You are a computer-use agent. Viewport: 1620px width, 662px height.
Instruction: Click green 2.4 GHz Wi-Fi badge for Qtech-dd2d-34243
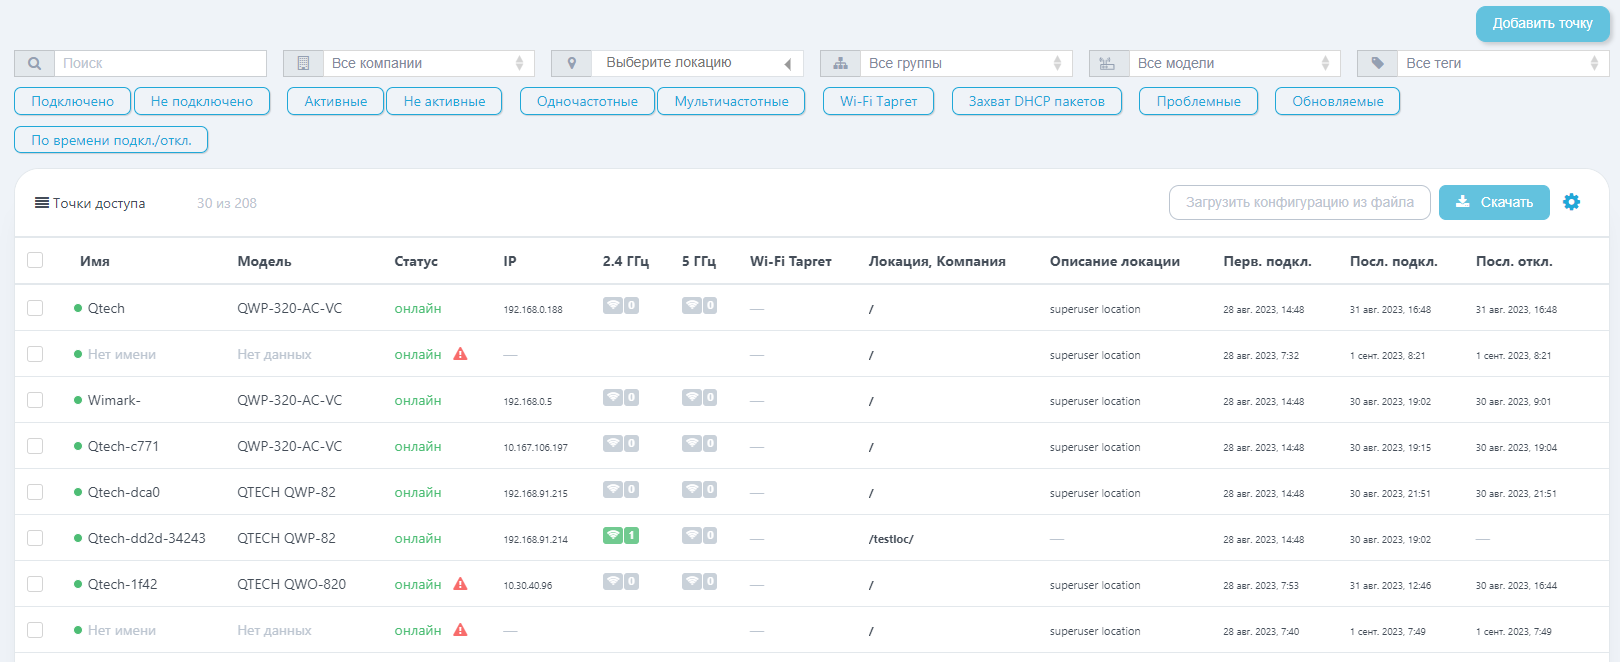pos(621,536)
